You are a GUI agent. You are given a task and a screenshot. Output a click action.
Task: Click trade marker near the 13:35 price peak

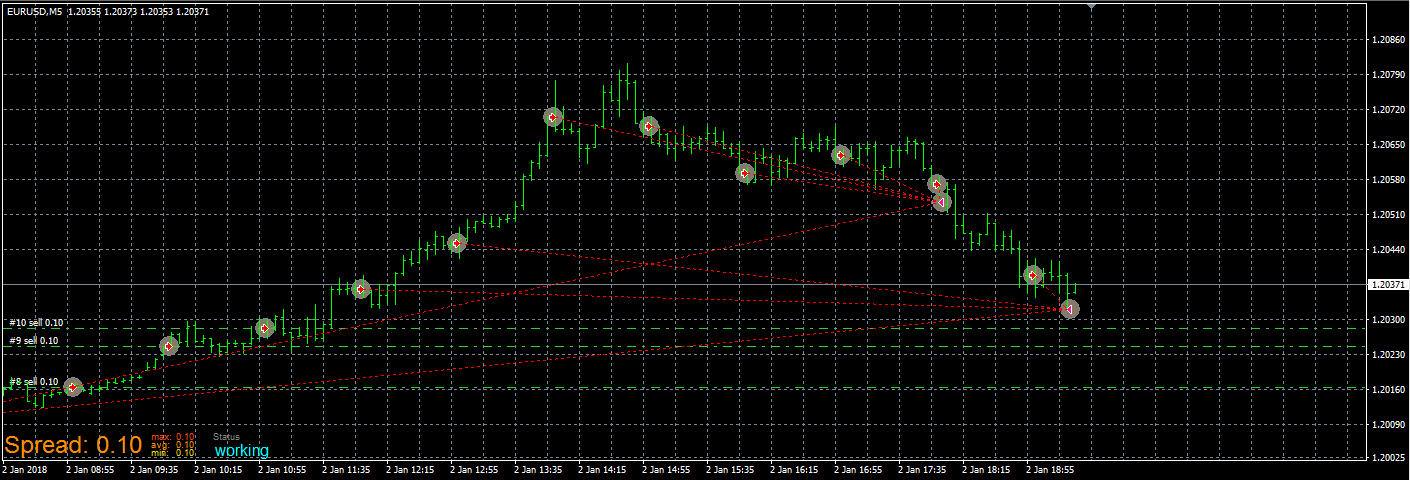(553, 117)
